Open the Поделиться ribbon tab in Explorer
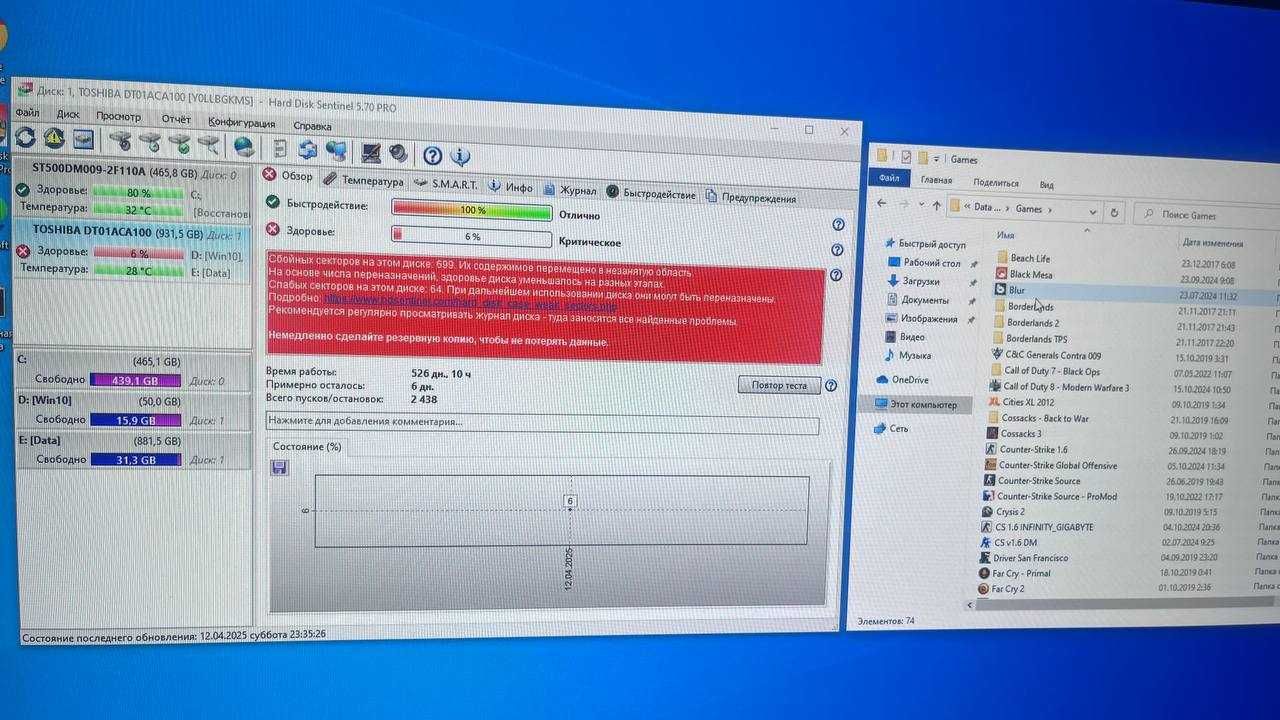This screenshot has width=1280, height=720. 996,183
